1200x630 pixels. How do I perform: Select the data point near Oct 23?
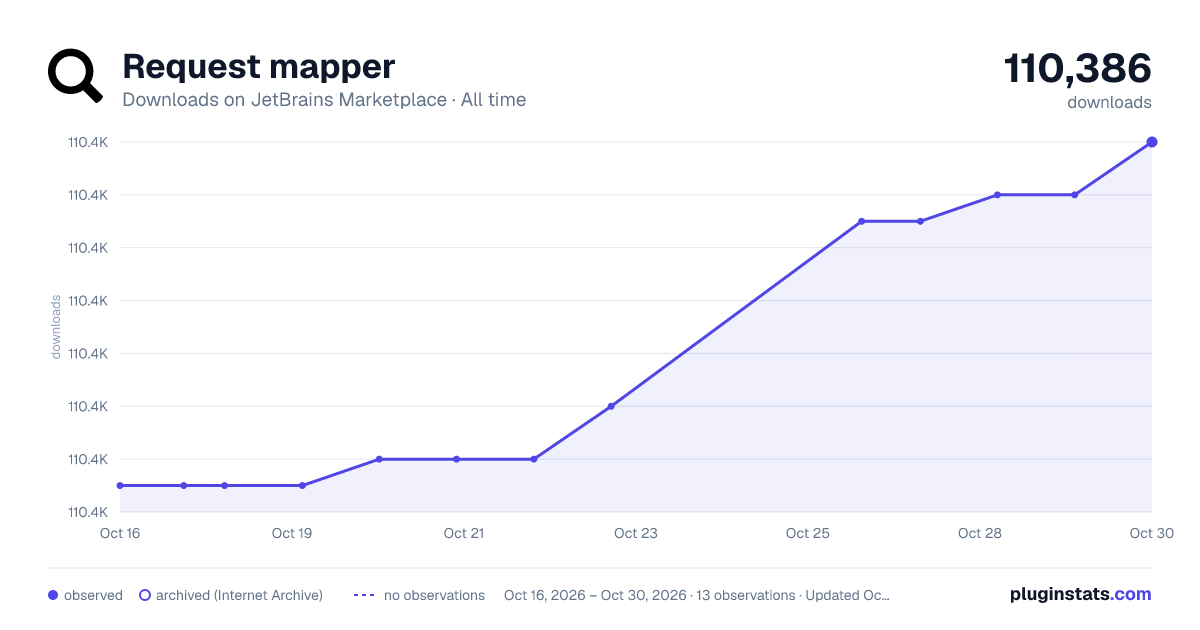(611, 406)
